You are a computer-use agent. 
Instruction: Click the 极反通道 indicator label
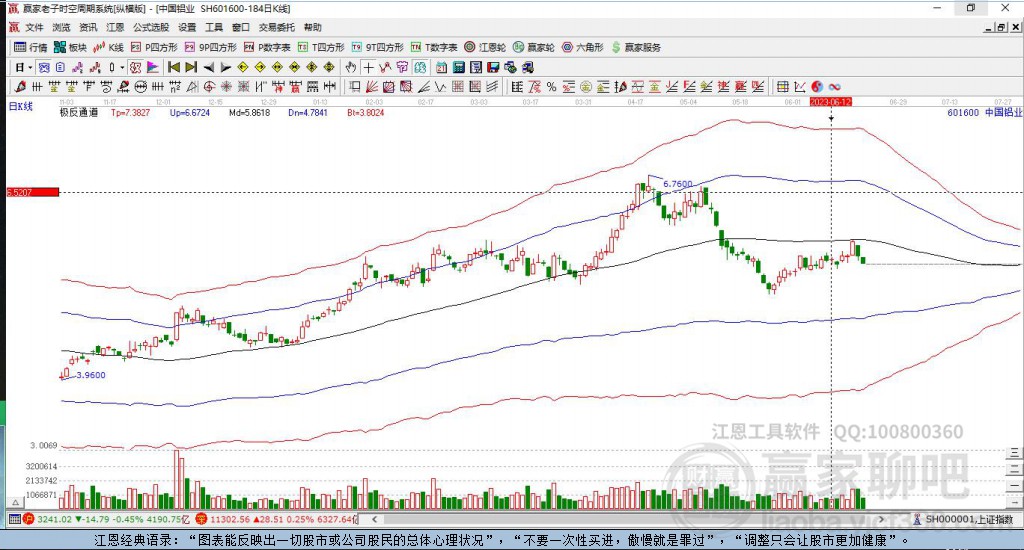point(78,112)
